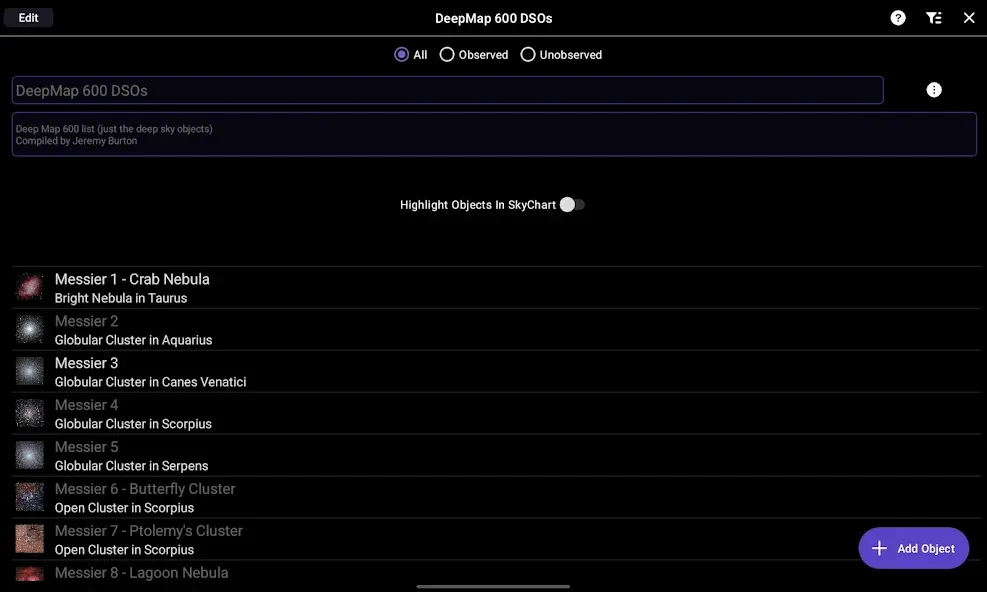Open Messier 5 Globular Cluster in Serpens
The image size is (987, 592).
pyautogui.click(x=496, y=455)
